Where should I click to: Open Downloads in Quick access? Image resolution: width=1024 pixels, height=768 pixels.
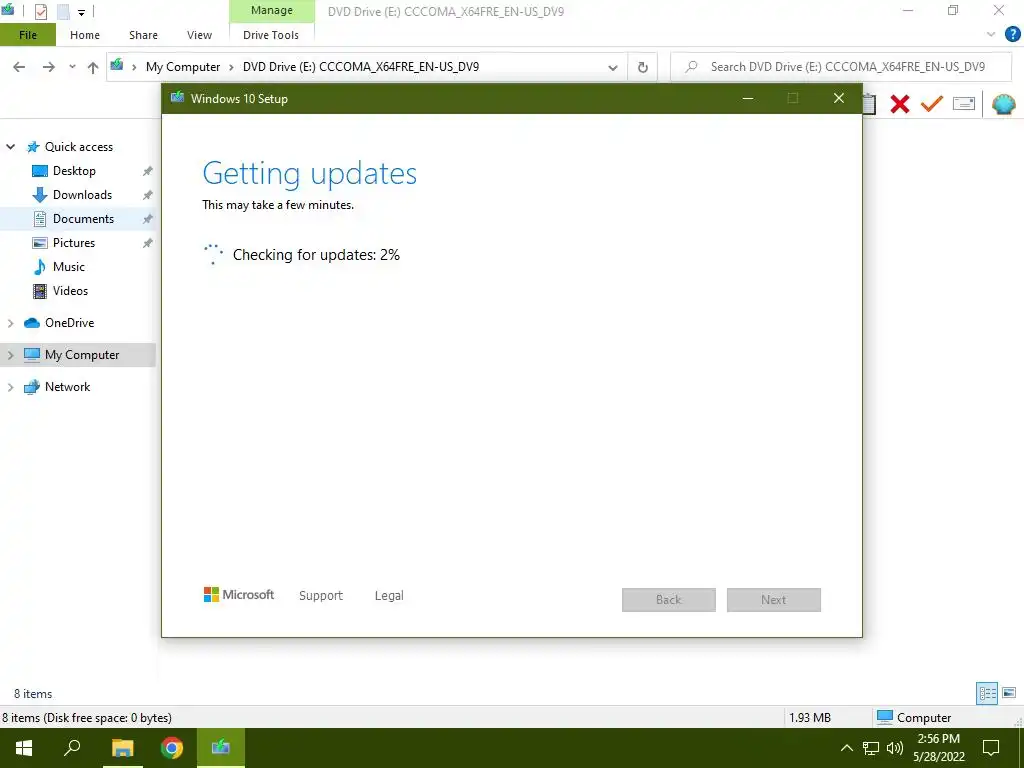coord(82,195)
